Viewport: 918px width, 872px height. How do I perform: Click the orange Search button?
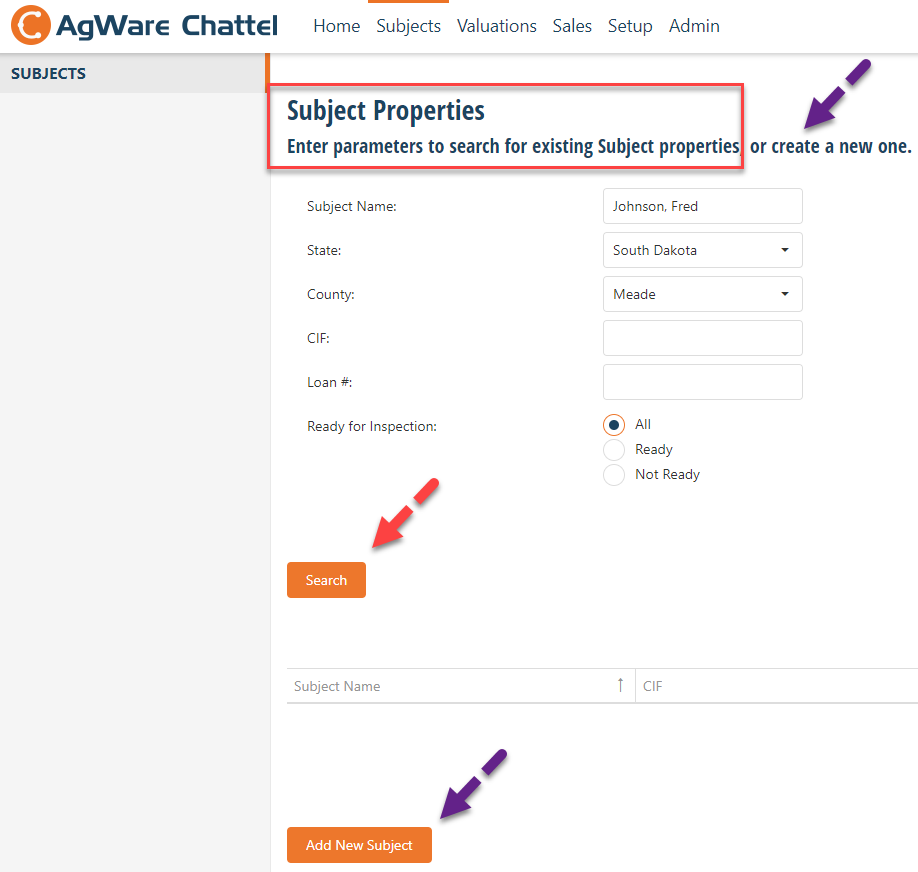point(326,580)
